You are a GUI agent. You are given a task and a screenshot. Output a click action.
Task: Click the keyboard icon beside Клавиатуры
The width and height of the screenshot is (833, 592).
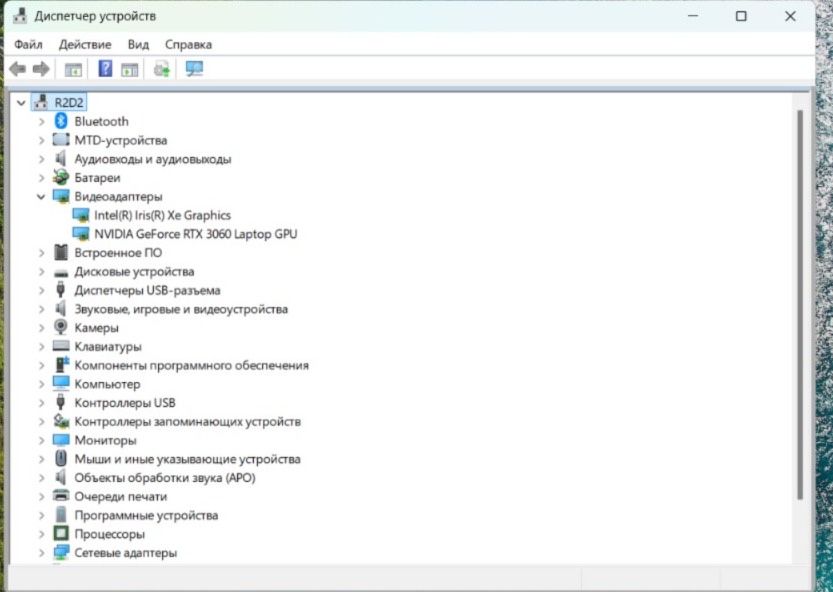61,346
